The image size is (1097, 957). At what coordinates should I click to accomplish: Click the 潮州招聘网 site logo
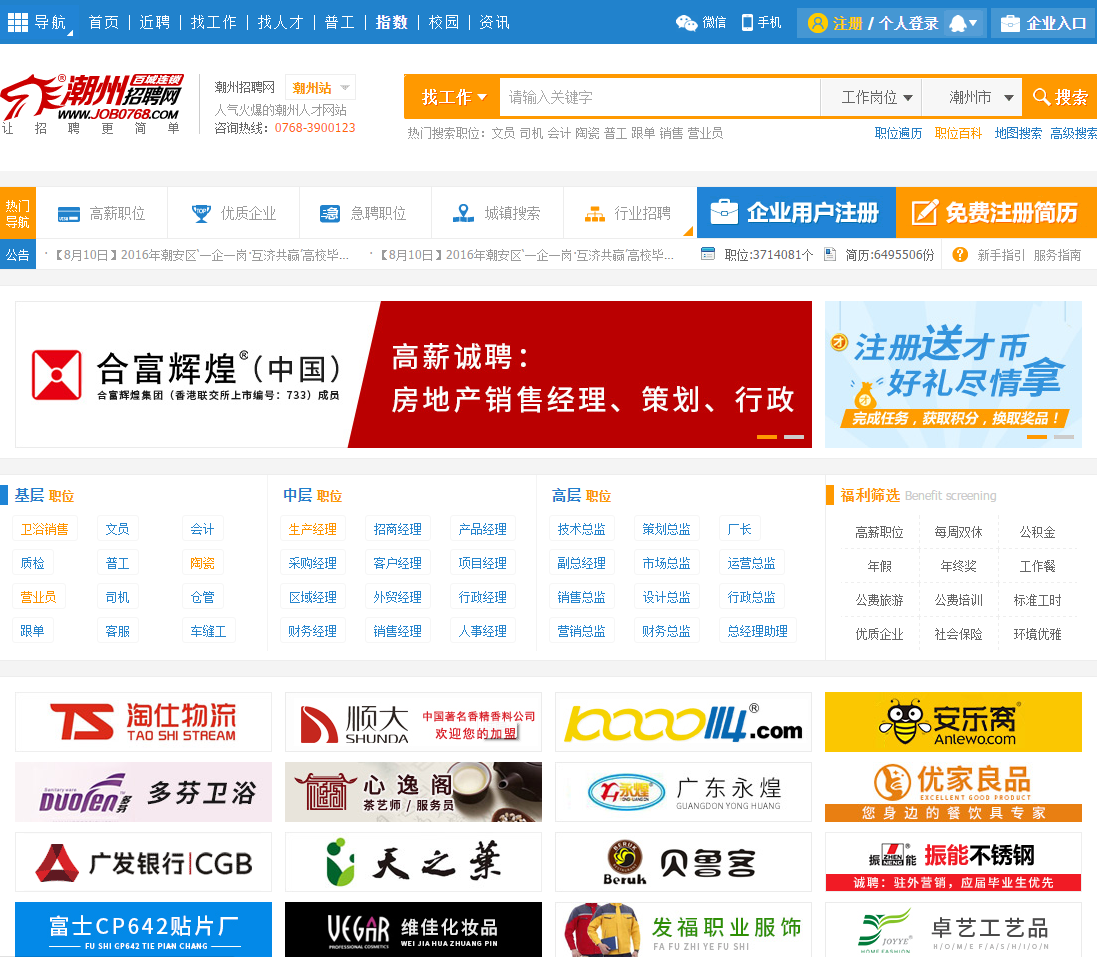(x=92, y=103)
